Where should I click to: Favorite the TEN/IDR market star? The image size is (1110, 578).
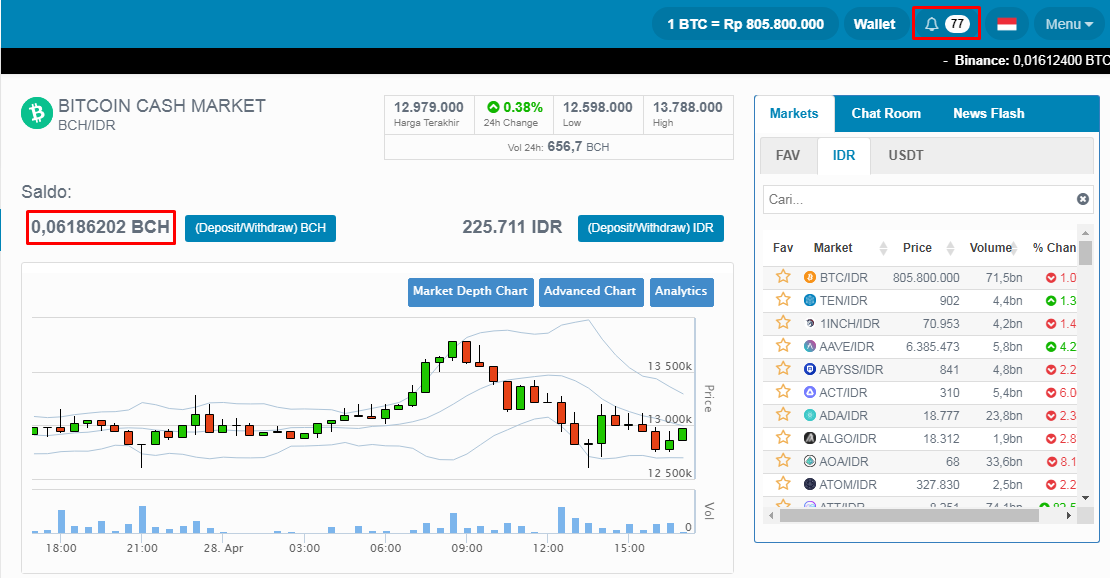tap(782, 300)
